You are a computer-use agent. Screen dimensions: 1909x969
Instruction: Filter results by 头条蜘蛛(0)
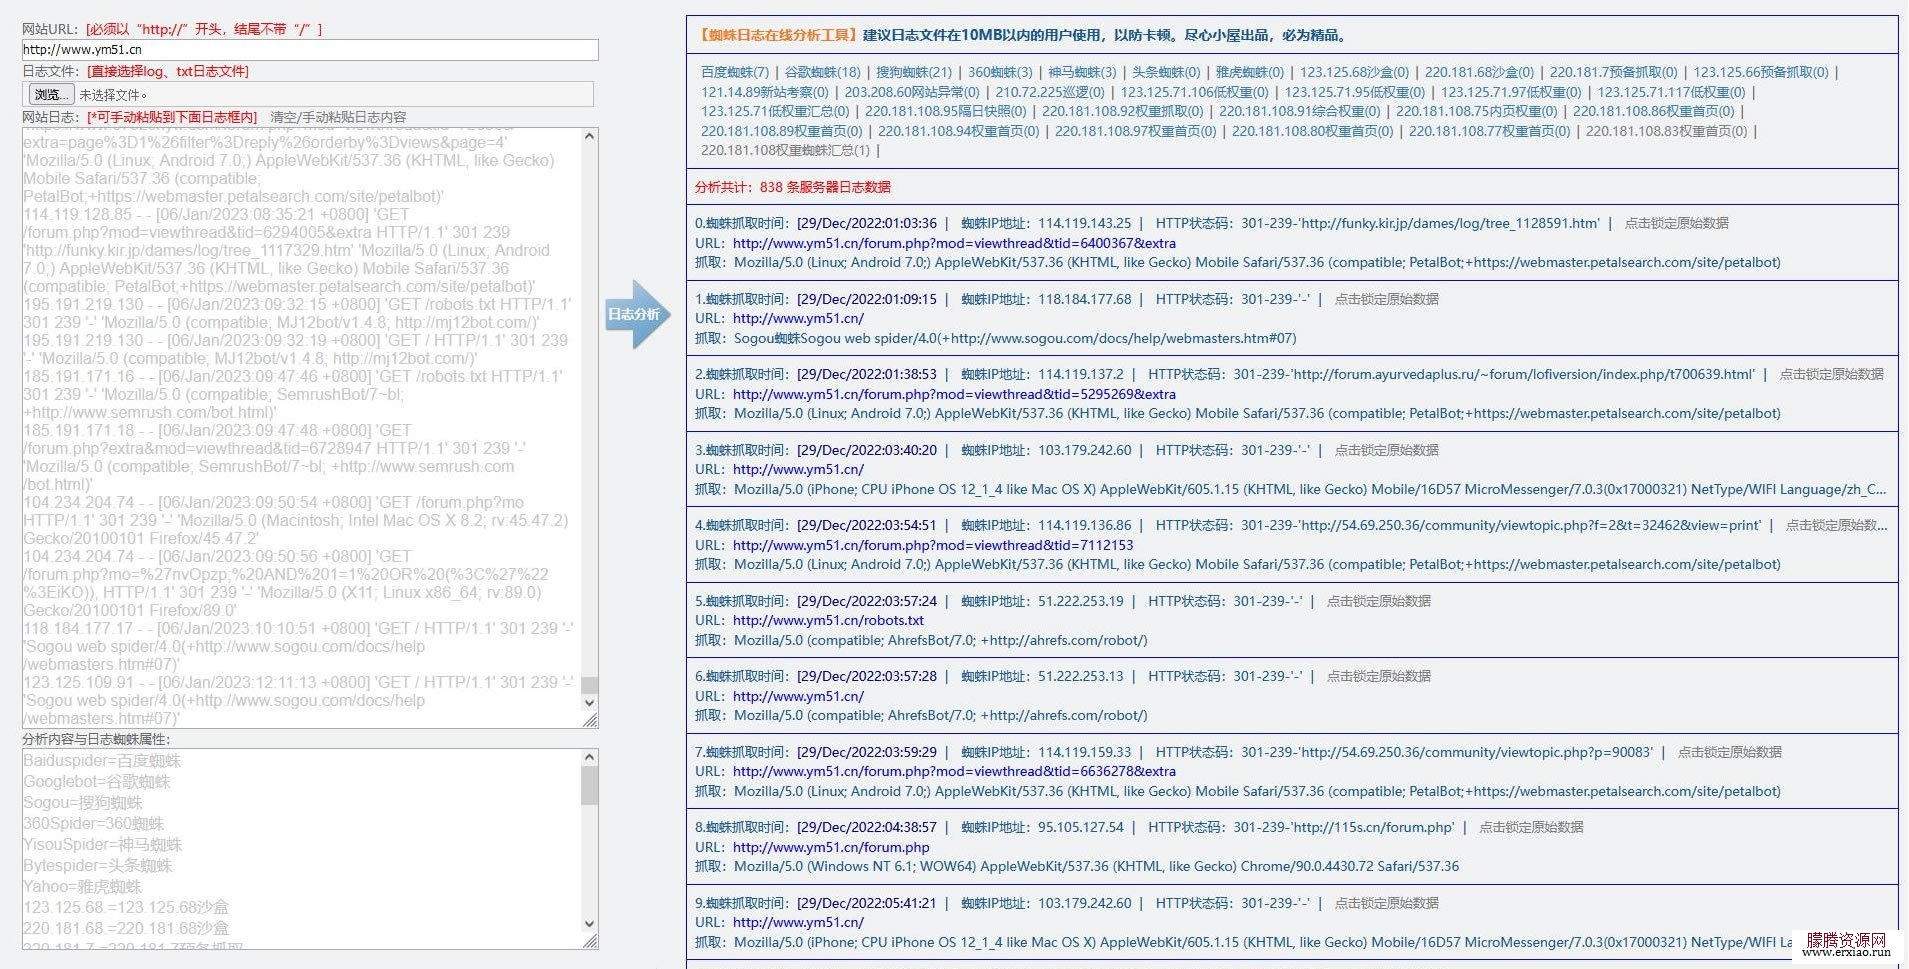pos(1166,72)
